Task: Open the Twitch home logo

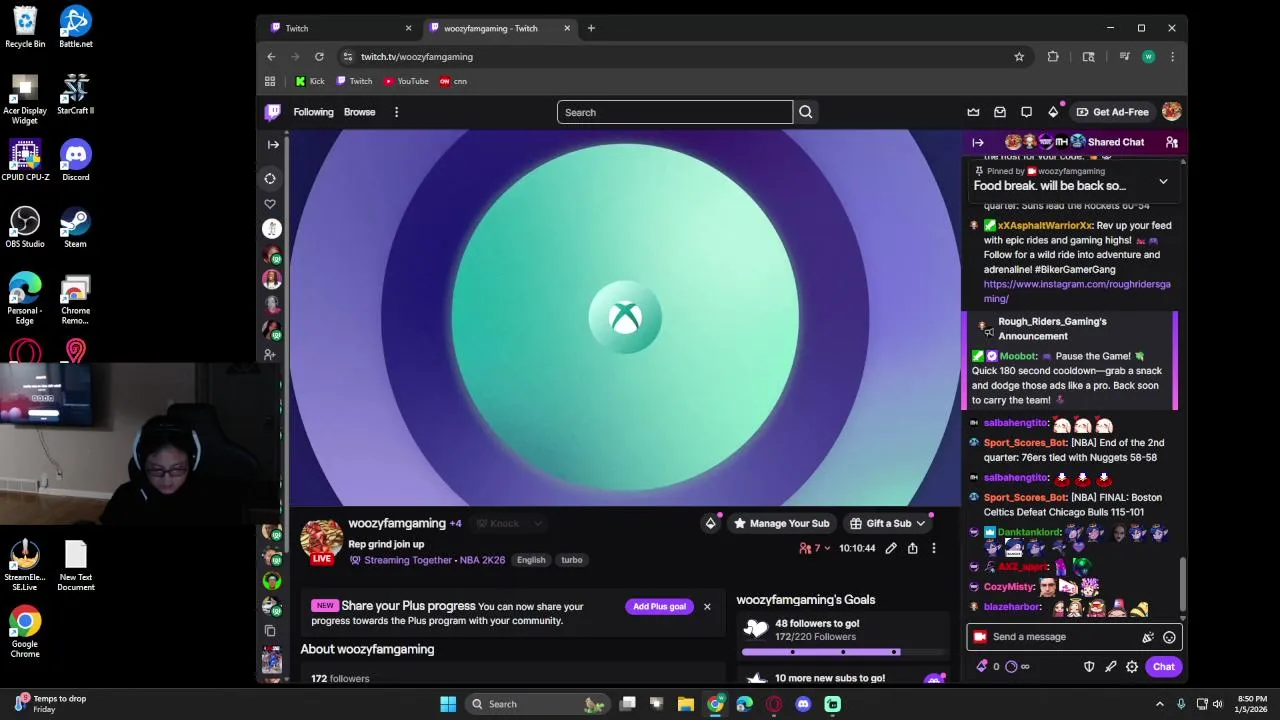Action: click(x=272, y=112)
